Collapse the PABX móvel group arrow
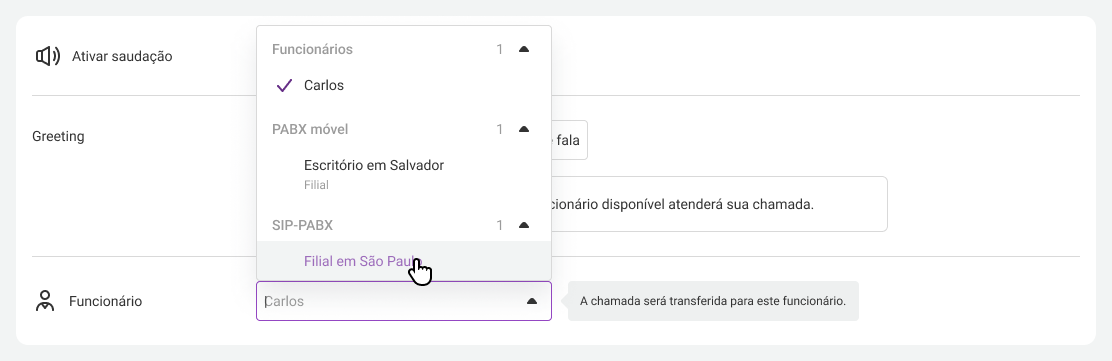 click(x=524, y=130)
